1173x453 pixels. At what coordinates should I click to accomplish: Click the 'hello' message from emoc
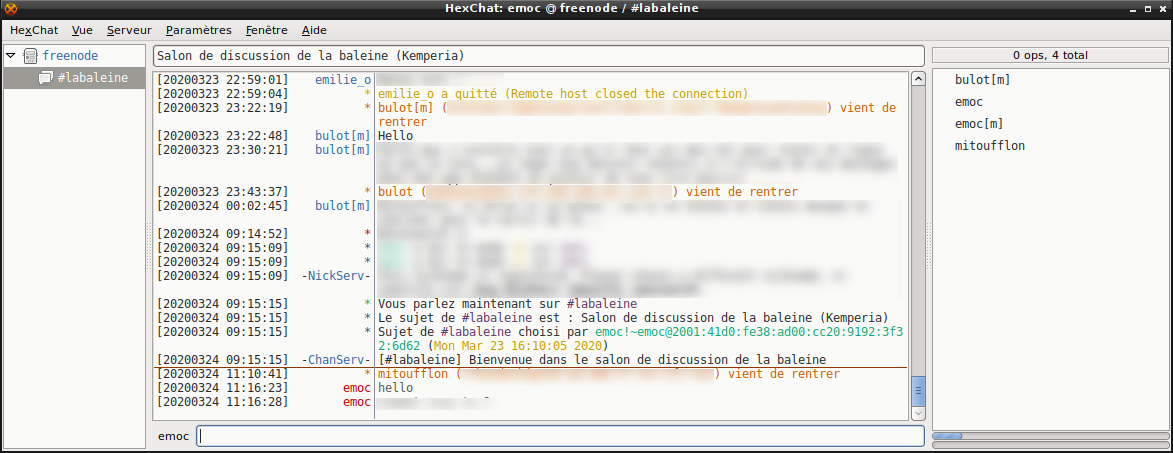click(x=396, y=388)
